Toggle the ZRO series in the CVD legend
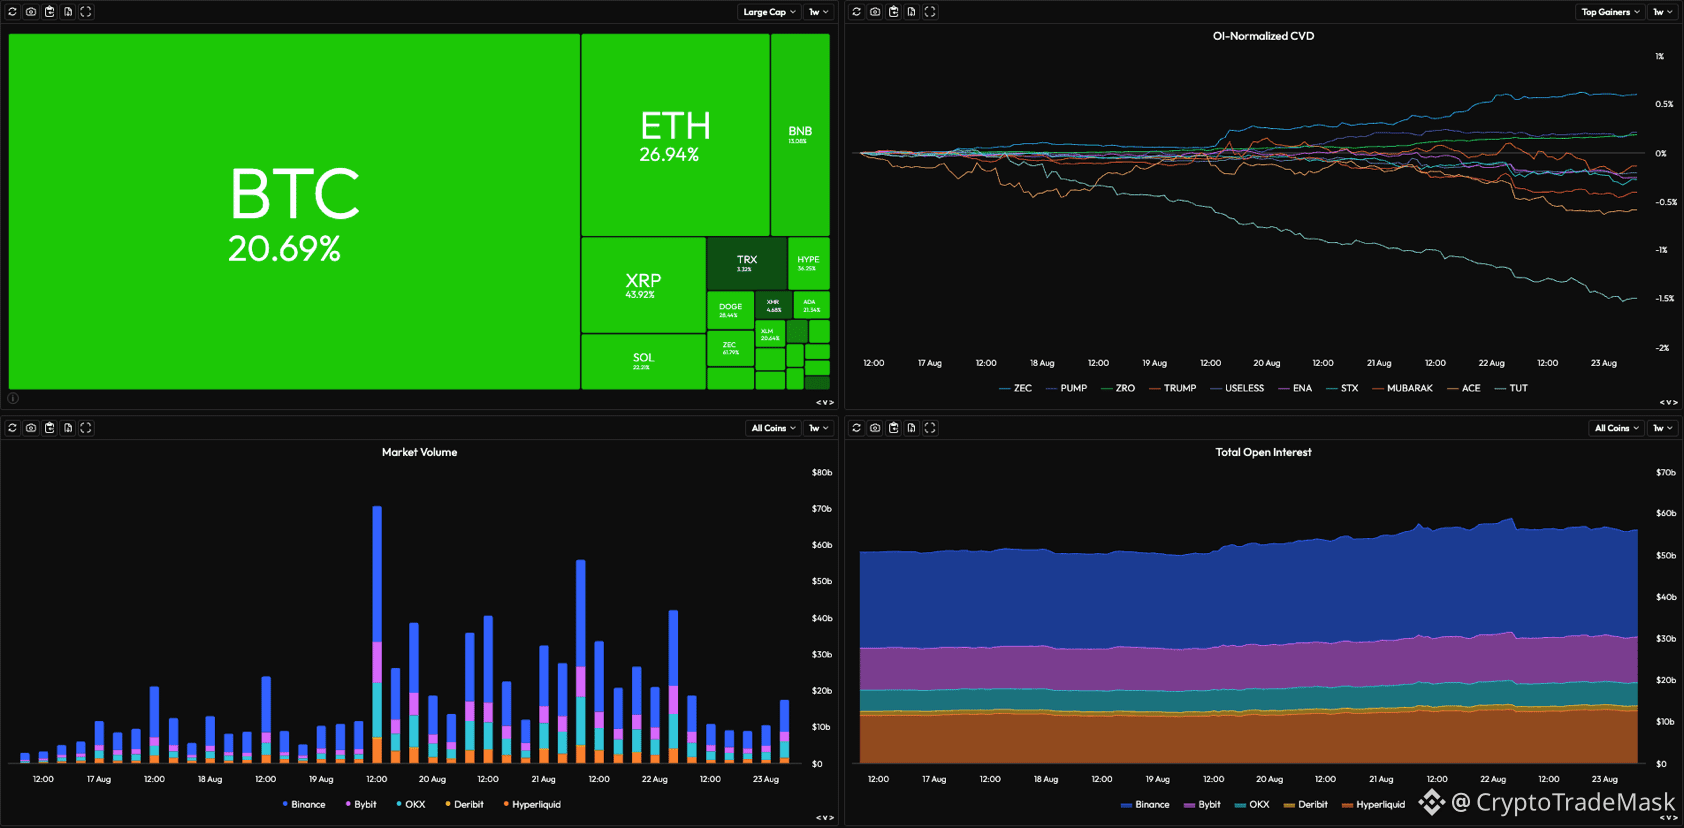Viewport: 1684px width, 828px height. 1118,388
